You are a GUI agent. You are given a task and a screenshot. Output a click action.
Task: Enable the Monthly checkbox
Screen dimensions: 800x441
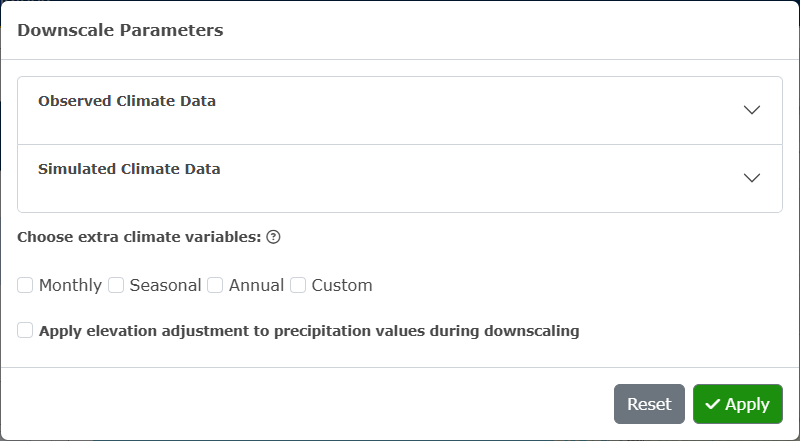(x=25, y=285)
